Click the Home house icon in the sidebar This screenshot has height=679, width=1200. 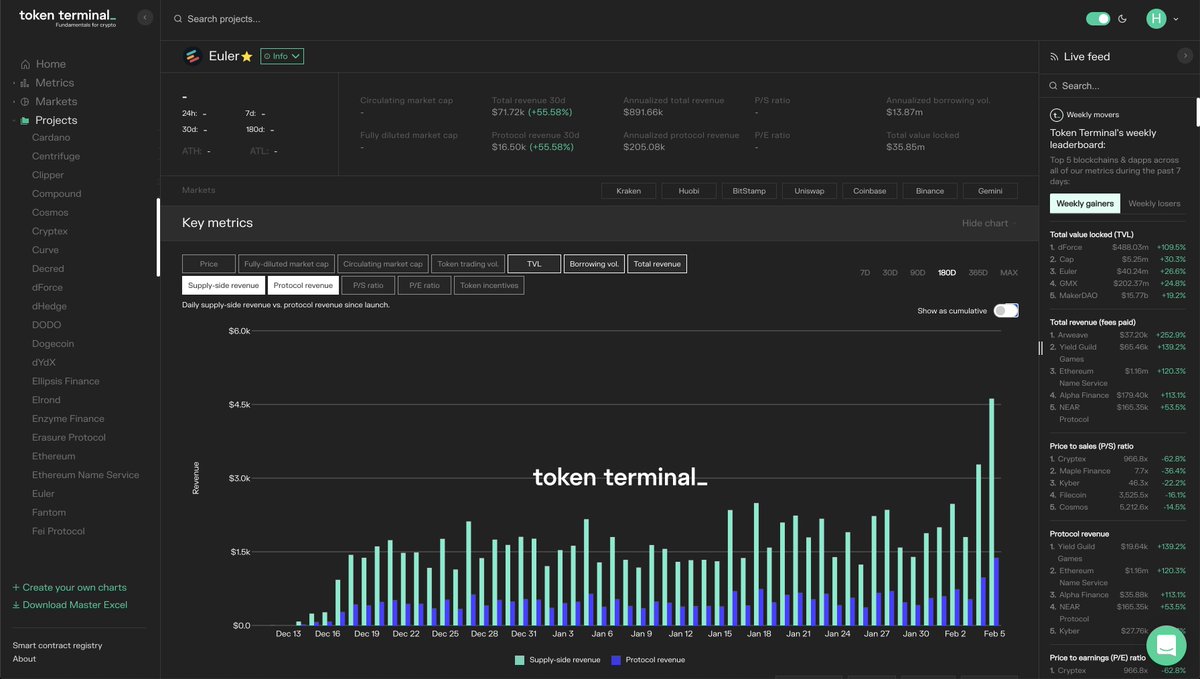tap(25, 64)
